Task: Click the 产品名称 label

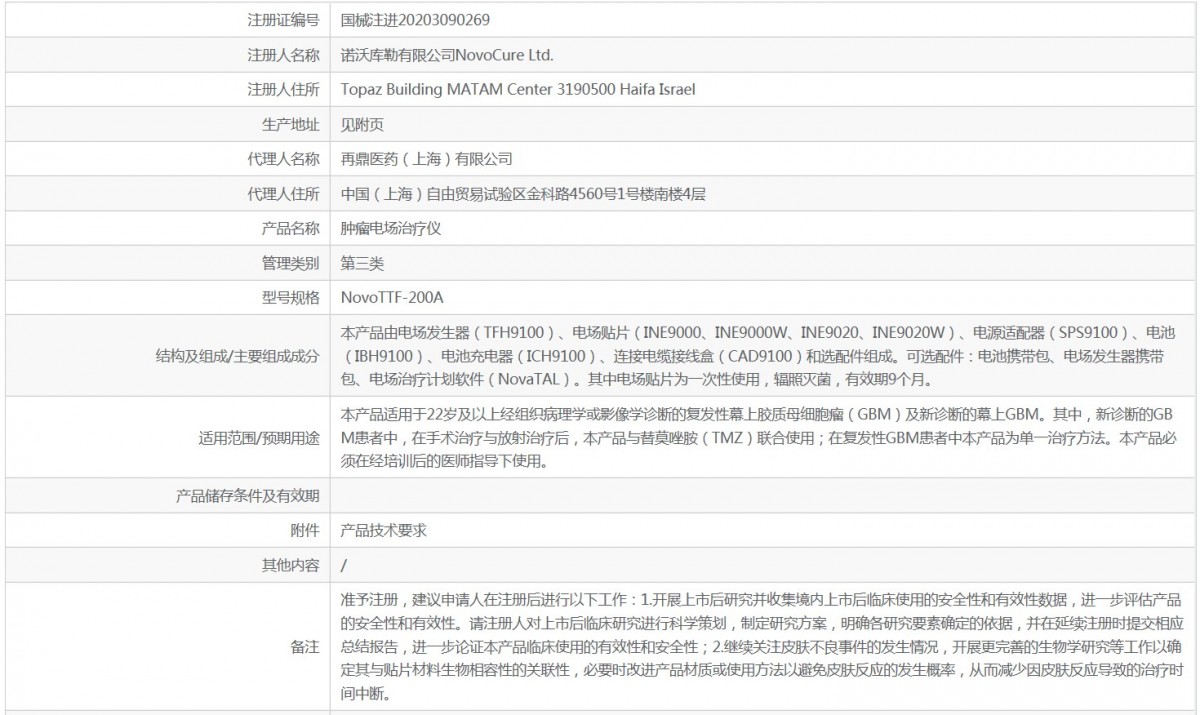Action: click(290, 228)
